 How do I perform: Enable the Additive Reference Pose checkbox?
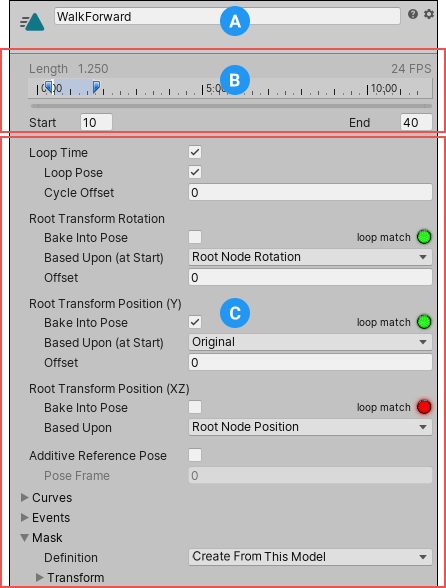pyautogui.click(x=195, y=455)
